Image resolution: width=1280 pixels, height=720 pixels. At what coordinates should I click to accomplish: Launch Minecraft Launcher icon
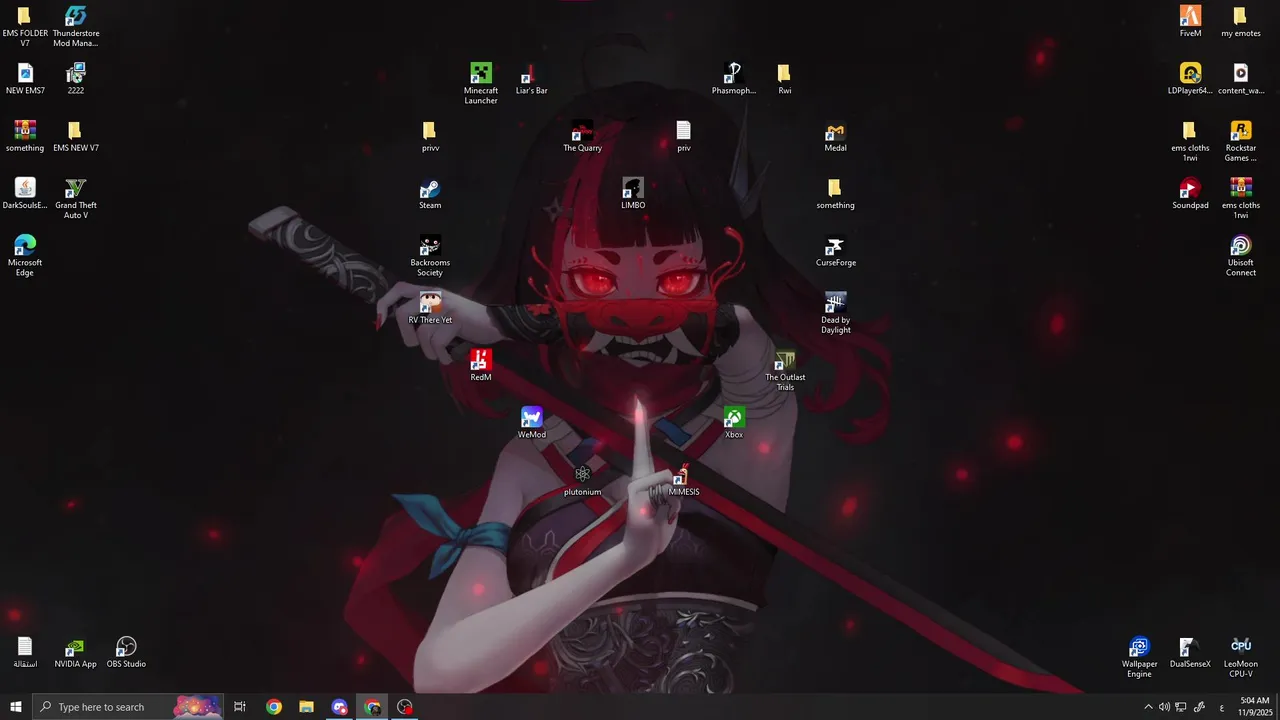481,74
